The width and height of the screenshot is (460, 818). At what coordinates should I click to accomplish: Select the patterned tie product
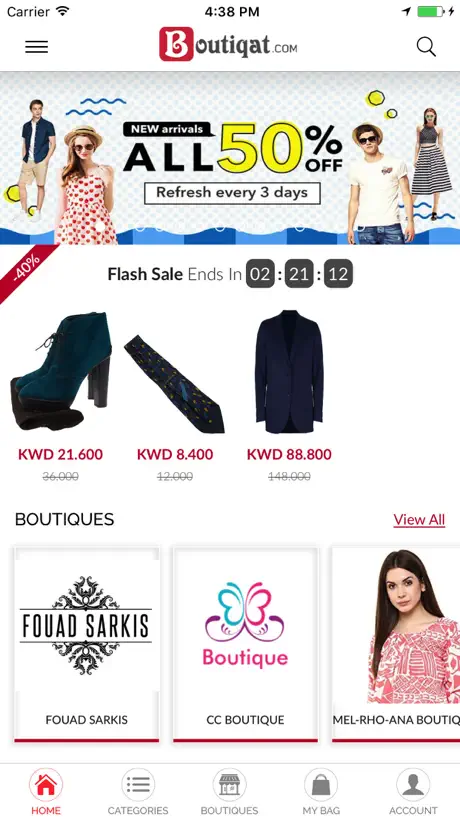point(174,384)
